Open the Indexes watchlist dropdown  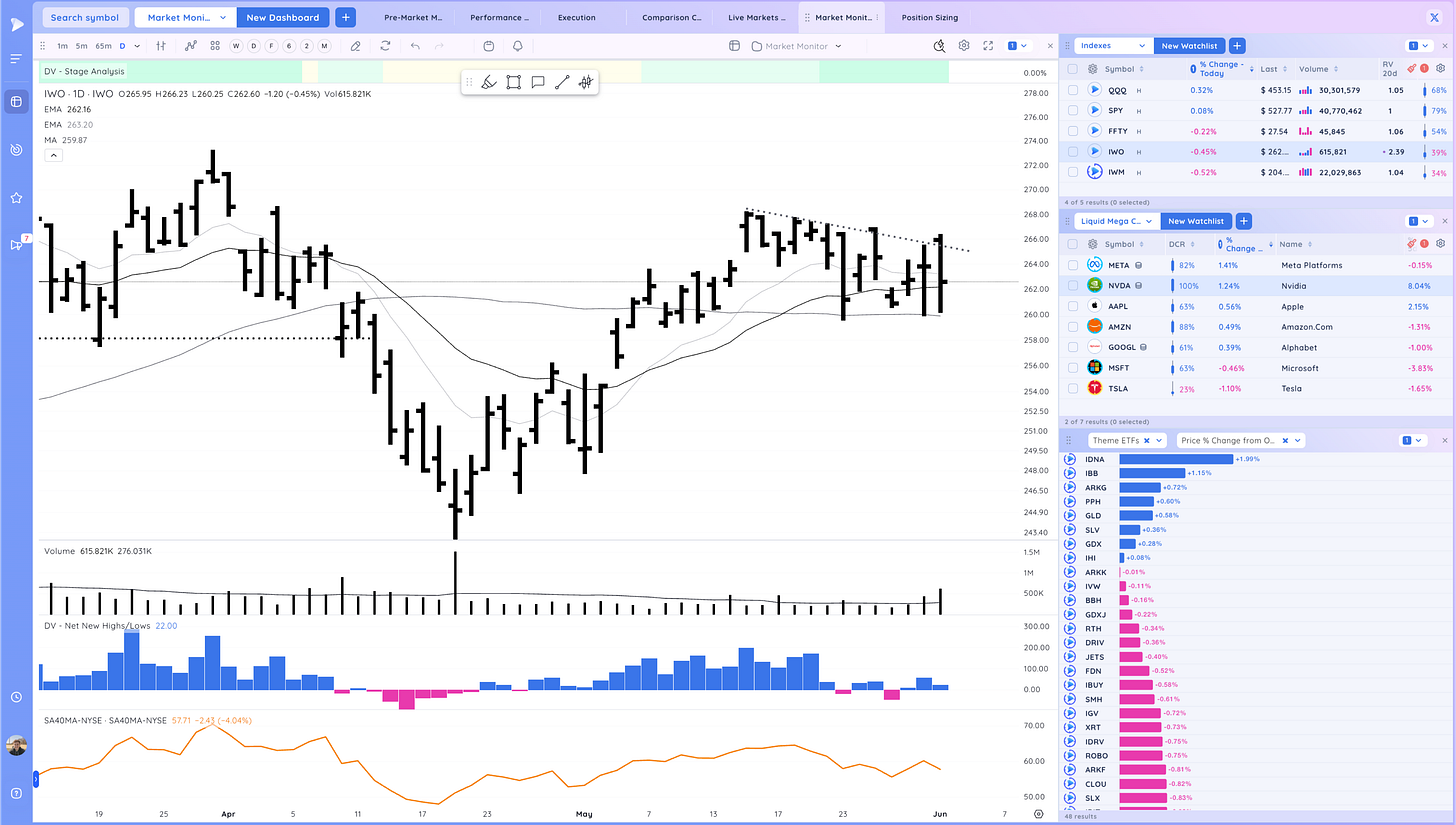pos(1114,46)
